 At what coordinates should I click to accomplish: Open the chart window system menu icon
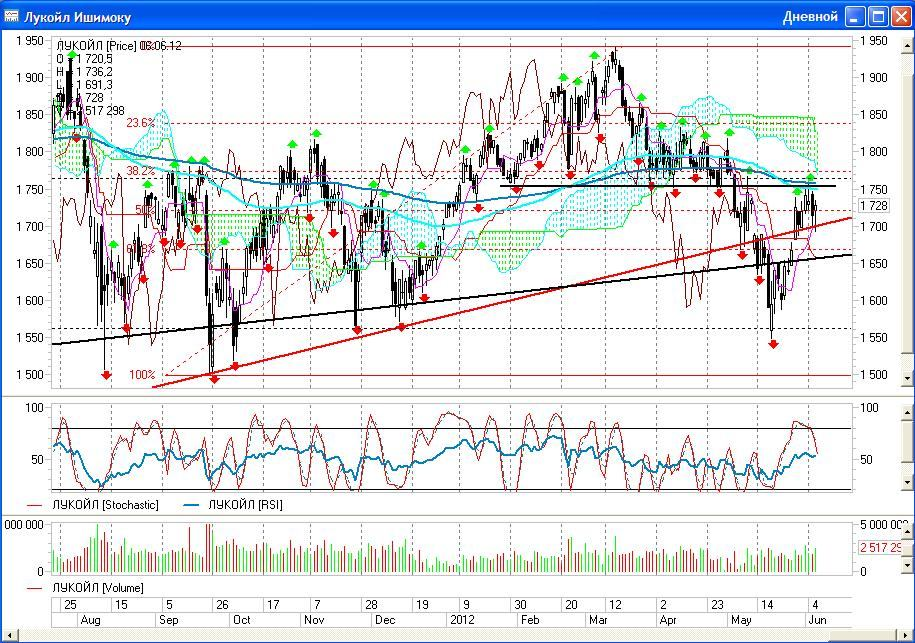click(x=11, y=16)
